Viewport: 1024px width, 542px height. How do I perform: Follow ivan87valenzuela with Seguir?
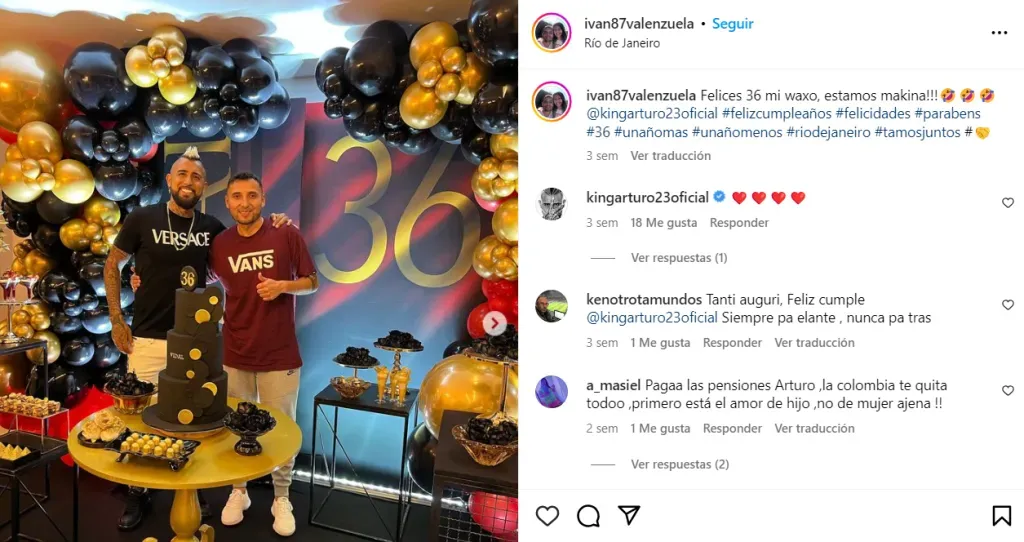point(732,24)
